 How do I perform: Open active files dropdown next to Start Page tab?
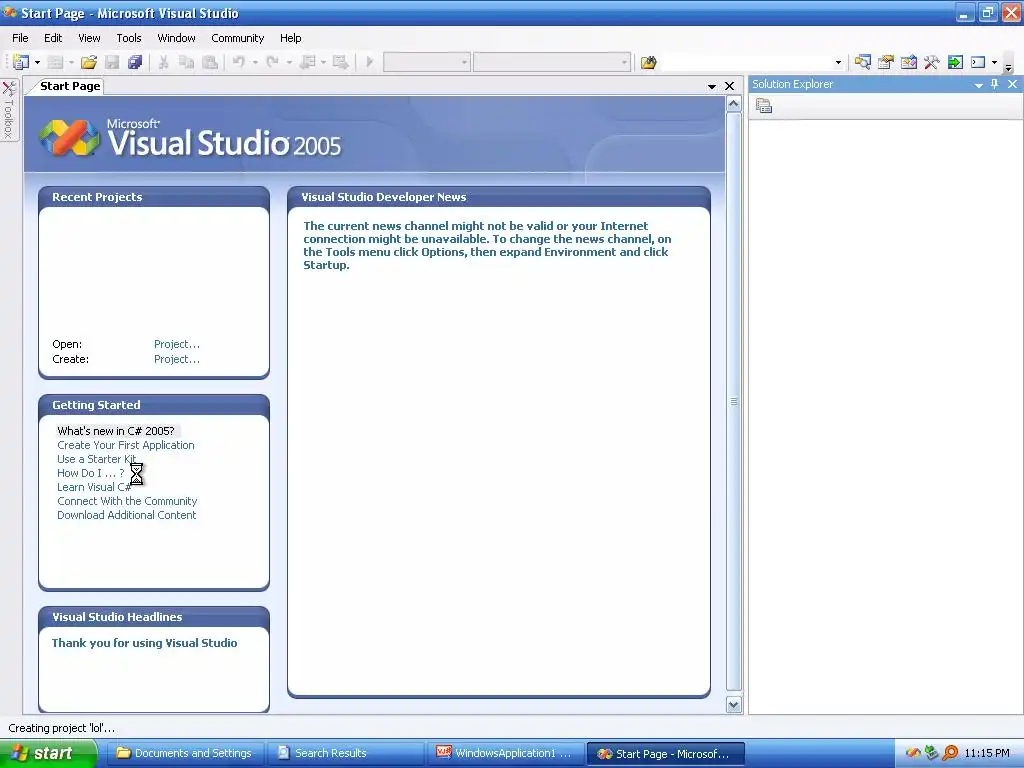[x=712, y=86]
